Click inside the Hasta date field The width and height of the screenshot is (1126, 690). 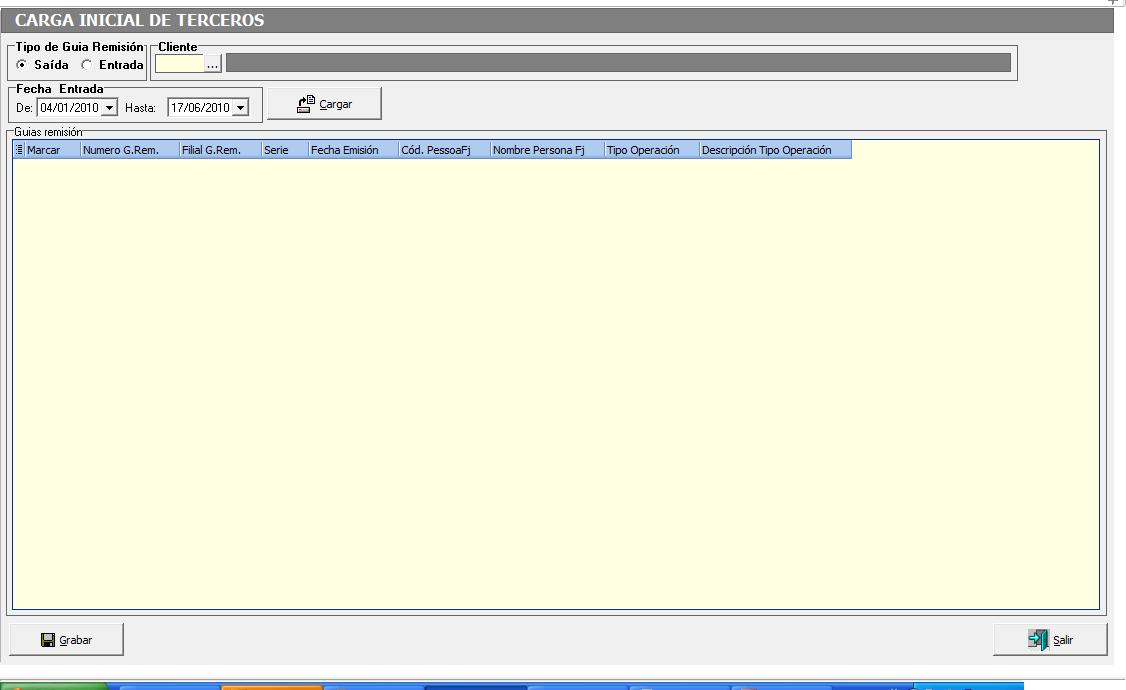point(199,108)
